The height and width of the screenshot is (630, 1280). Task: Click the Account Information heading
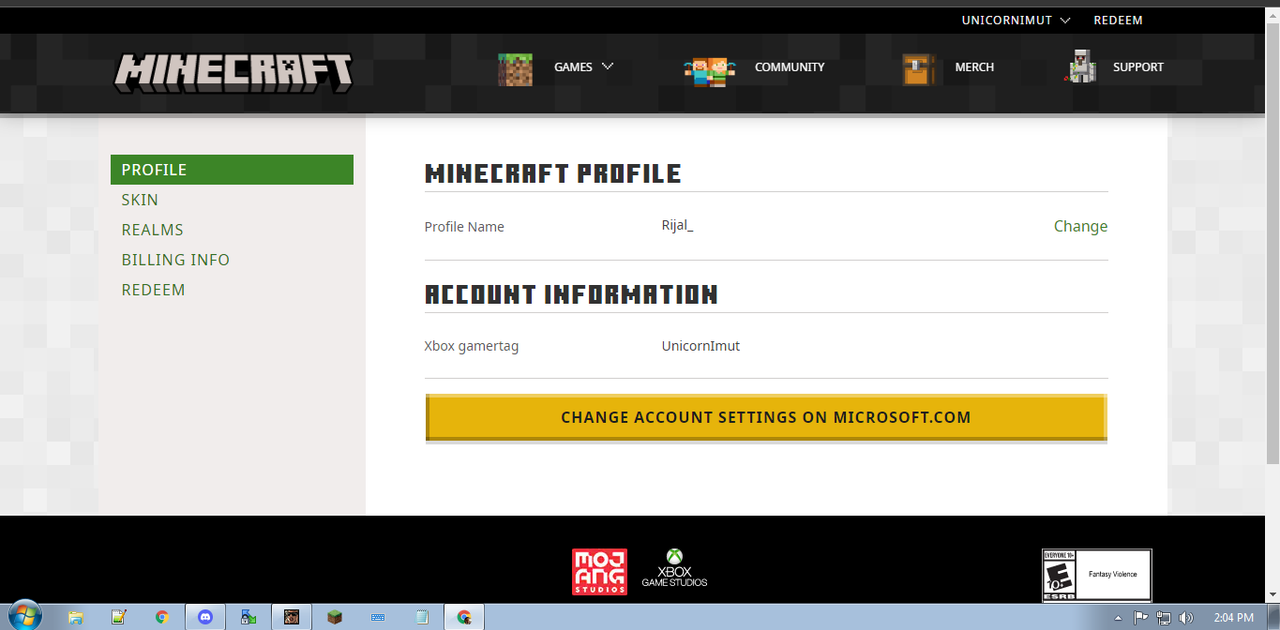point(571,295)
